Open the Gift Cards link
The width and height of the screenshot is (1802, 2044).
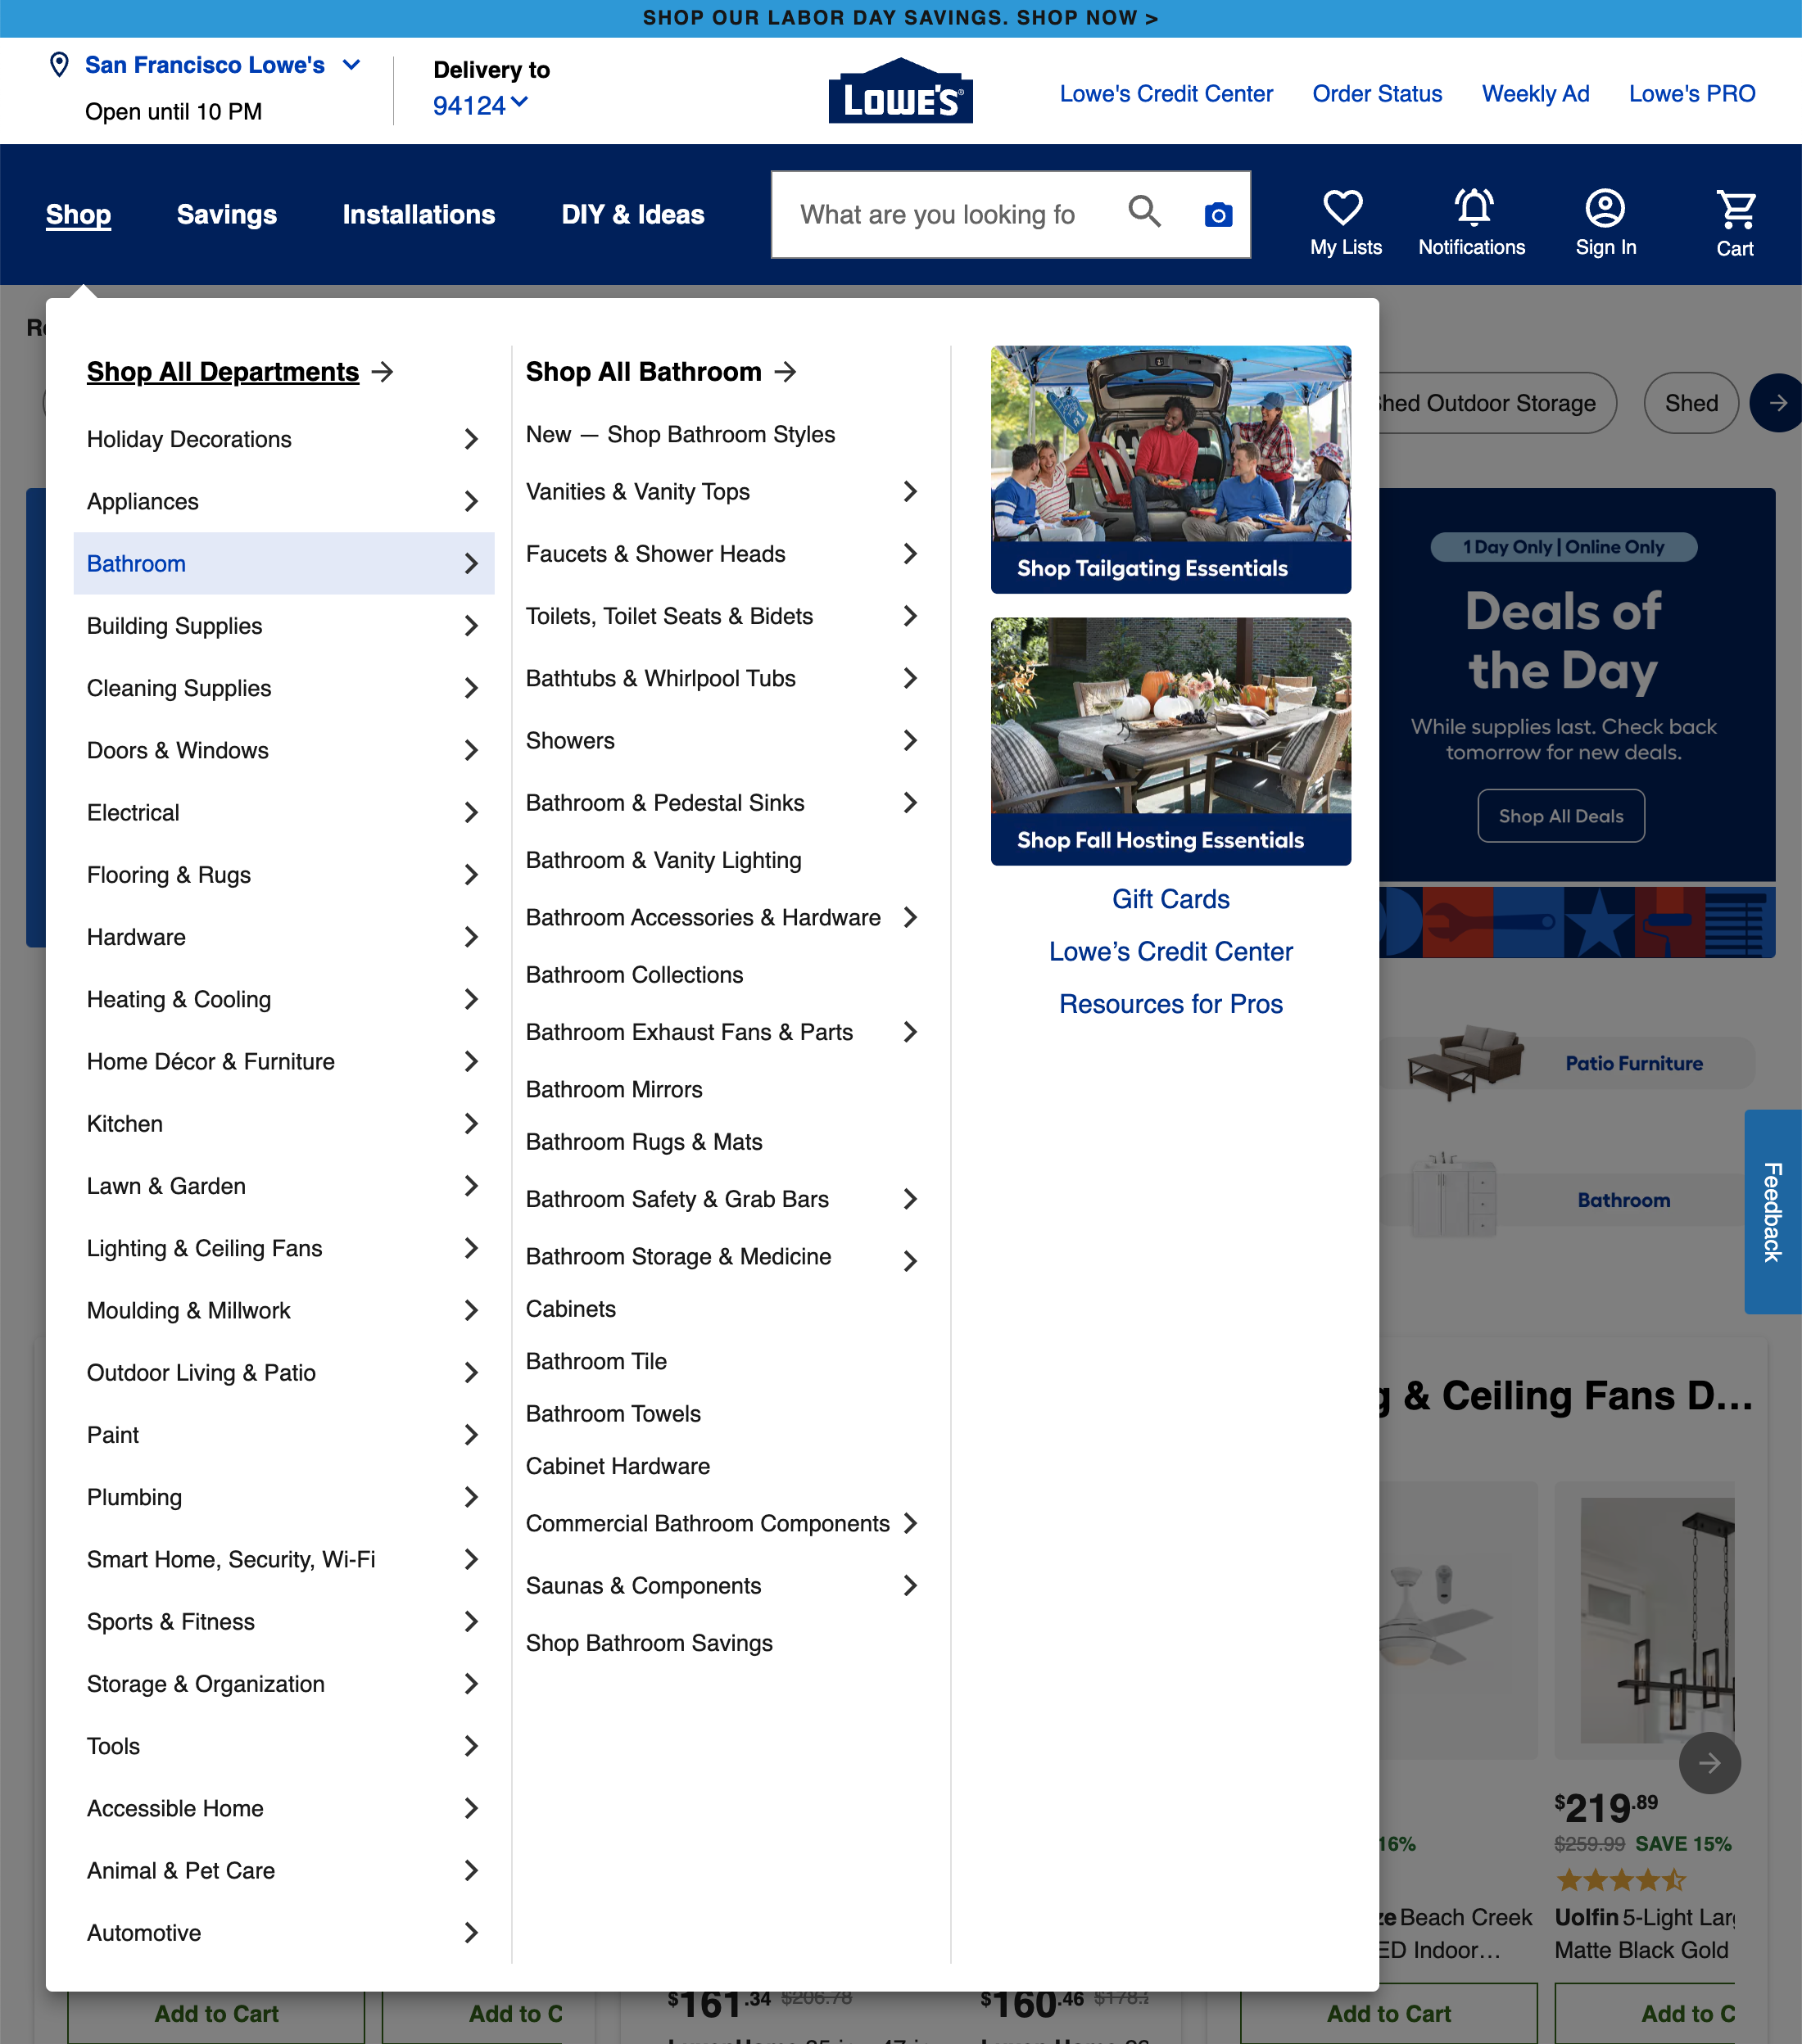coord(1170,899)
